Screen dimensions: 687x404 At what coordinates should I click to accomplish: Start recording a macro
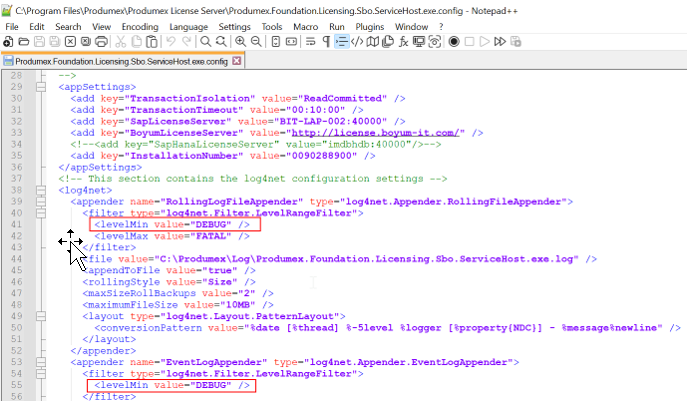[454, 42]
